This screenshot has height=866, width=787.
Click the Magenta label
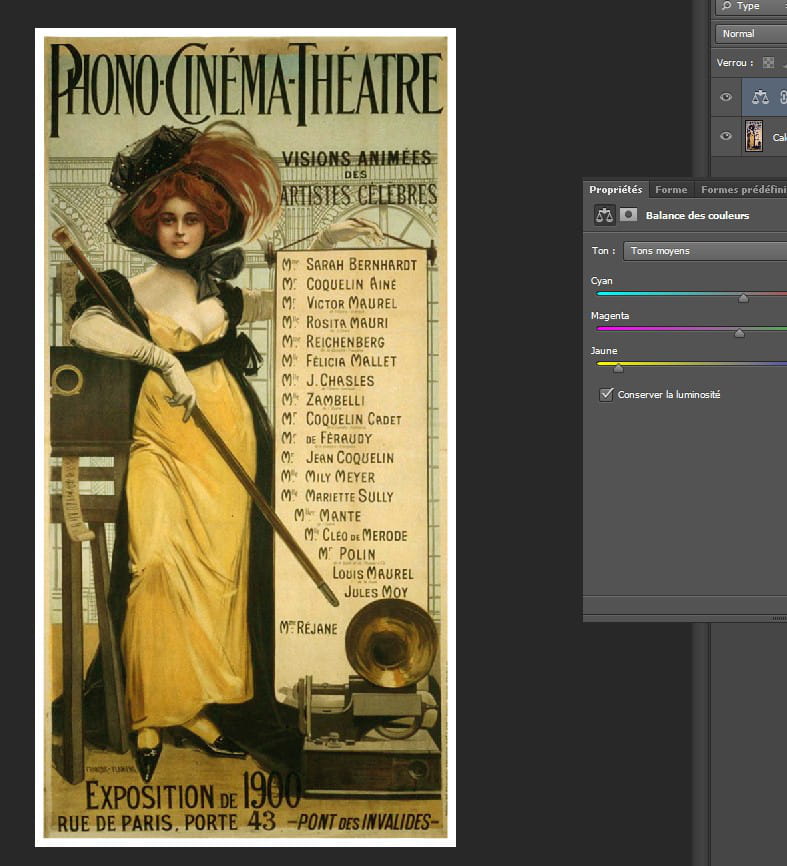point(610,316)
